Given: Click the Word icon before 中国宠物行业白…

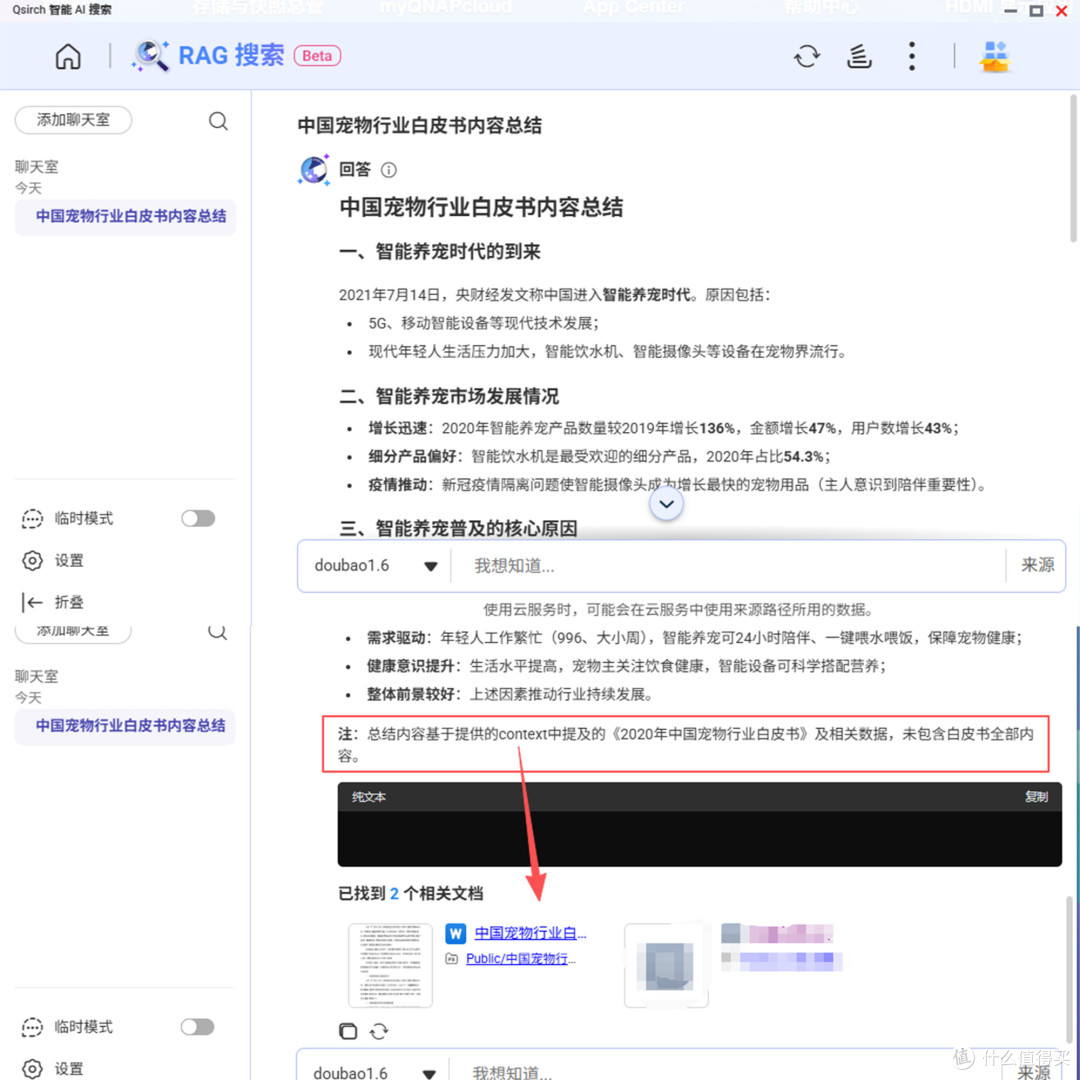Looking at the screenshot, I should click(455, 933).
